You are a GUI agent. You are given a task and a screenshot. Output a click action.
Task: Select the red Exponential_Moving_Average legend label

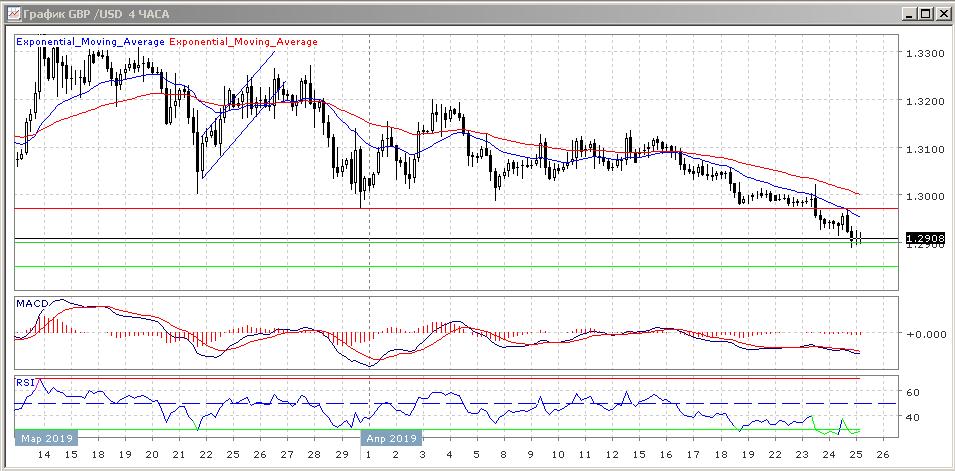[243, 42]
